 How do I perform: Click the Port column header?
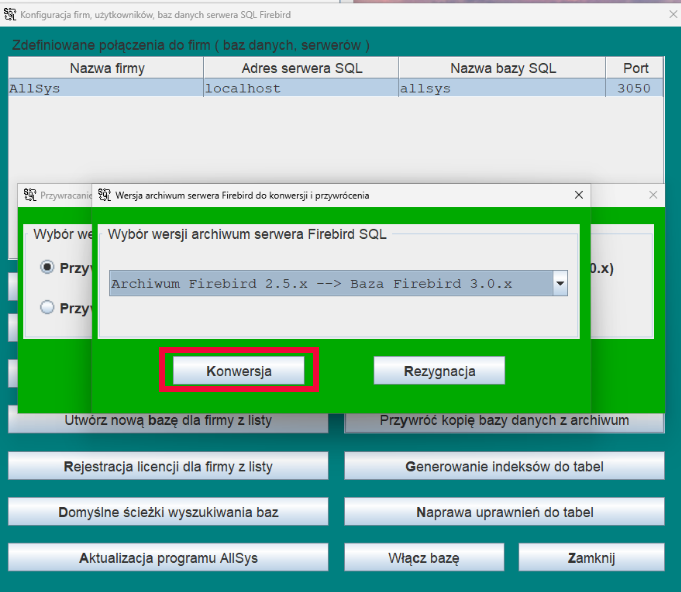pyautogui.click(x=635, y=68)
